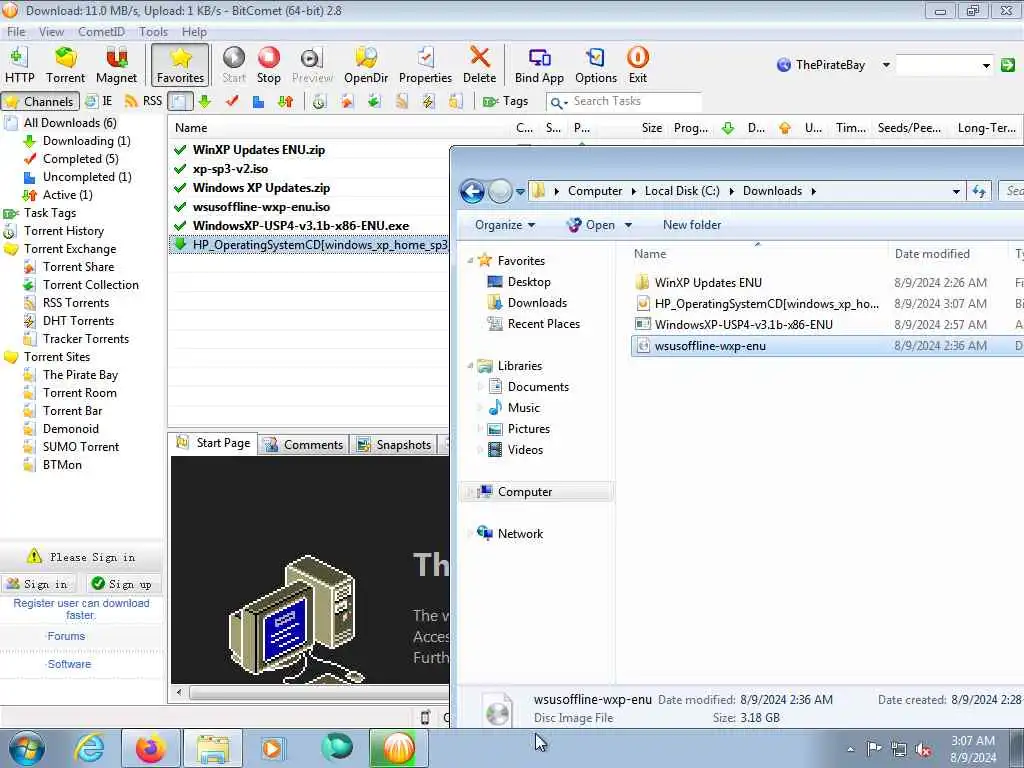Select Completed (5) in sidebar
Screen dimensions: 1024x768
click(80, 159)
